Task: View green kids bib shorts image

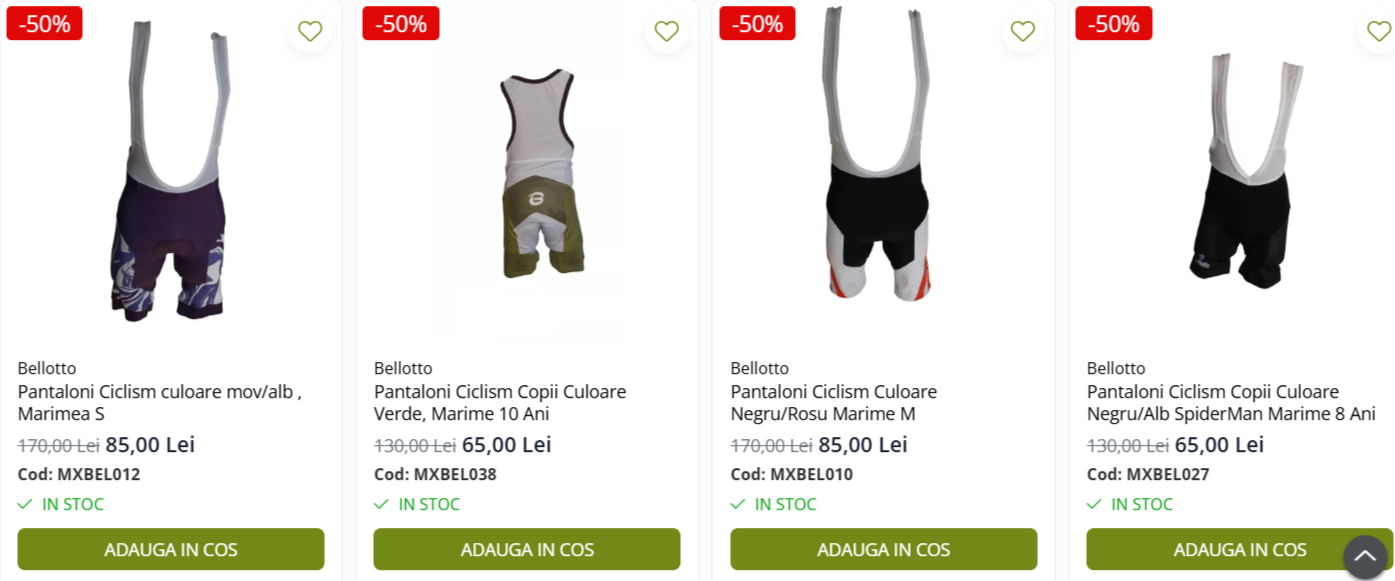Action: click(x=540, y=175)
